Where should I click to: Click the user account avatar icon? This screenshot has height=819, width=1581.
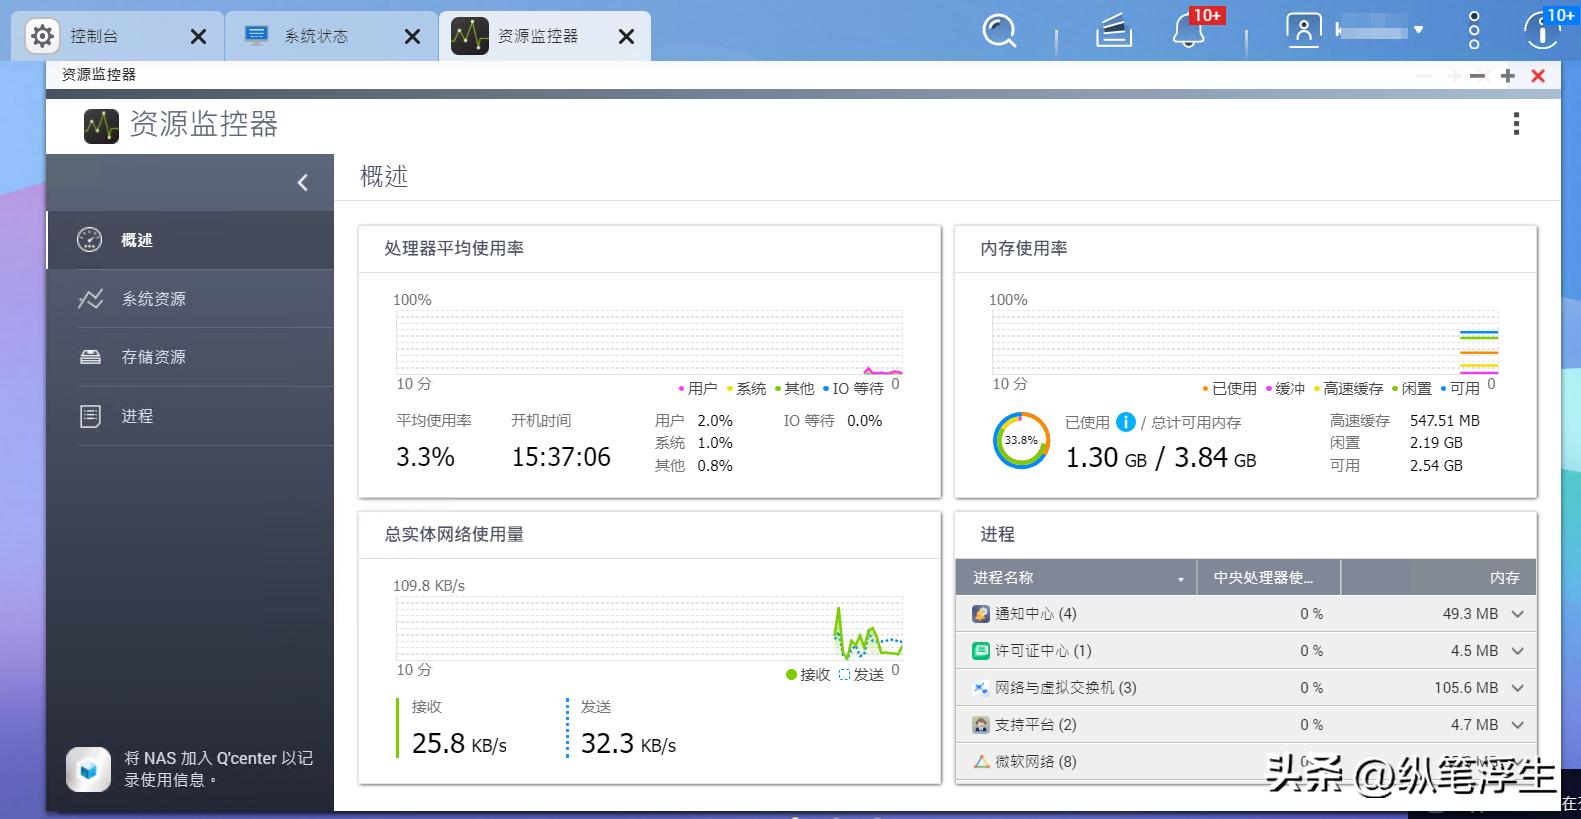[x=1303, y=31]
